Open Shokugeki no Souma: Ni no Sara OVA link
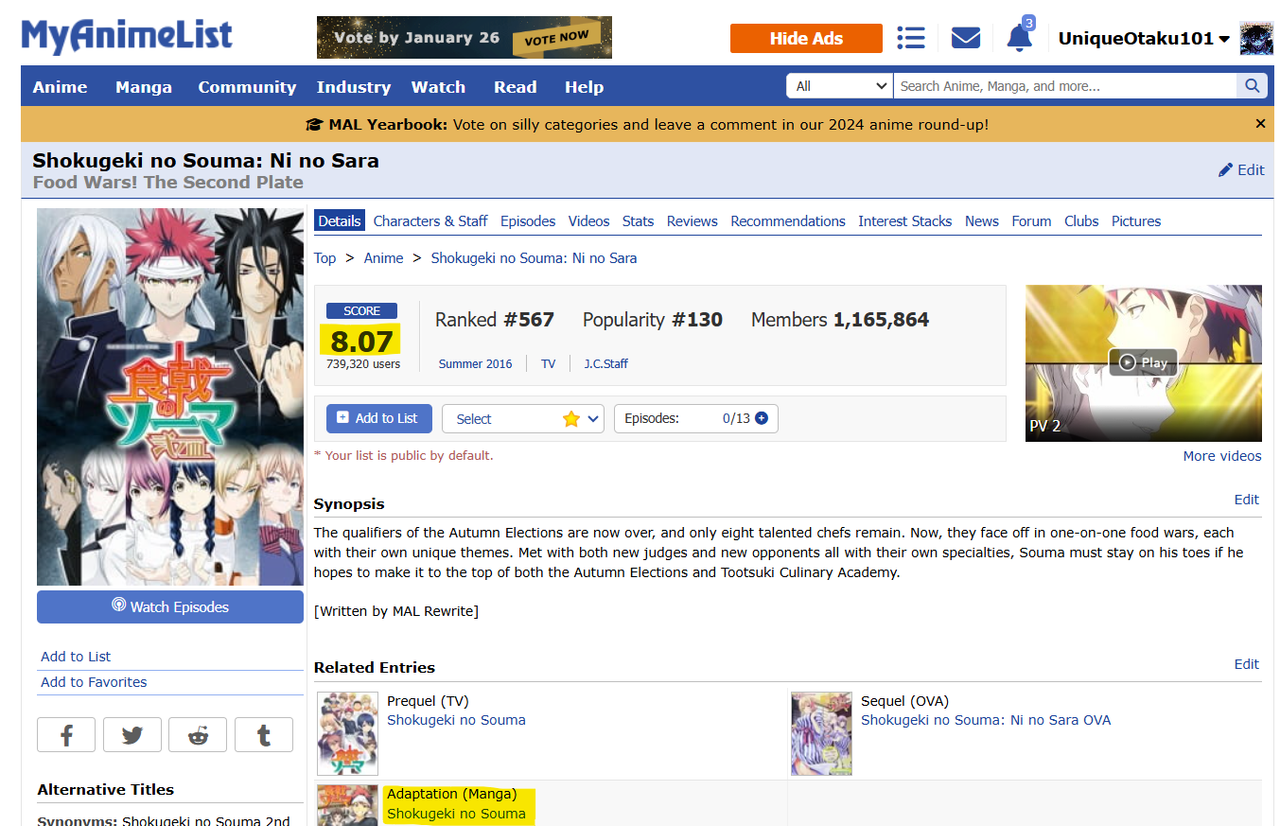Image resolution: width=1280 pixels, height=826 pixels. pyautogui.click(x=986, y=720)
